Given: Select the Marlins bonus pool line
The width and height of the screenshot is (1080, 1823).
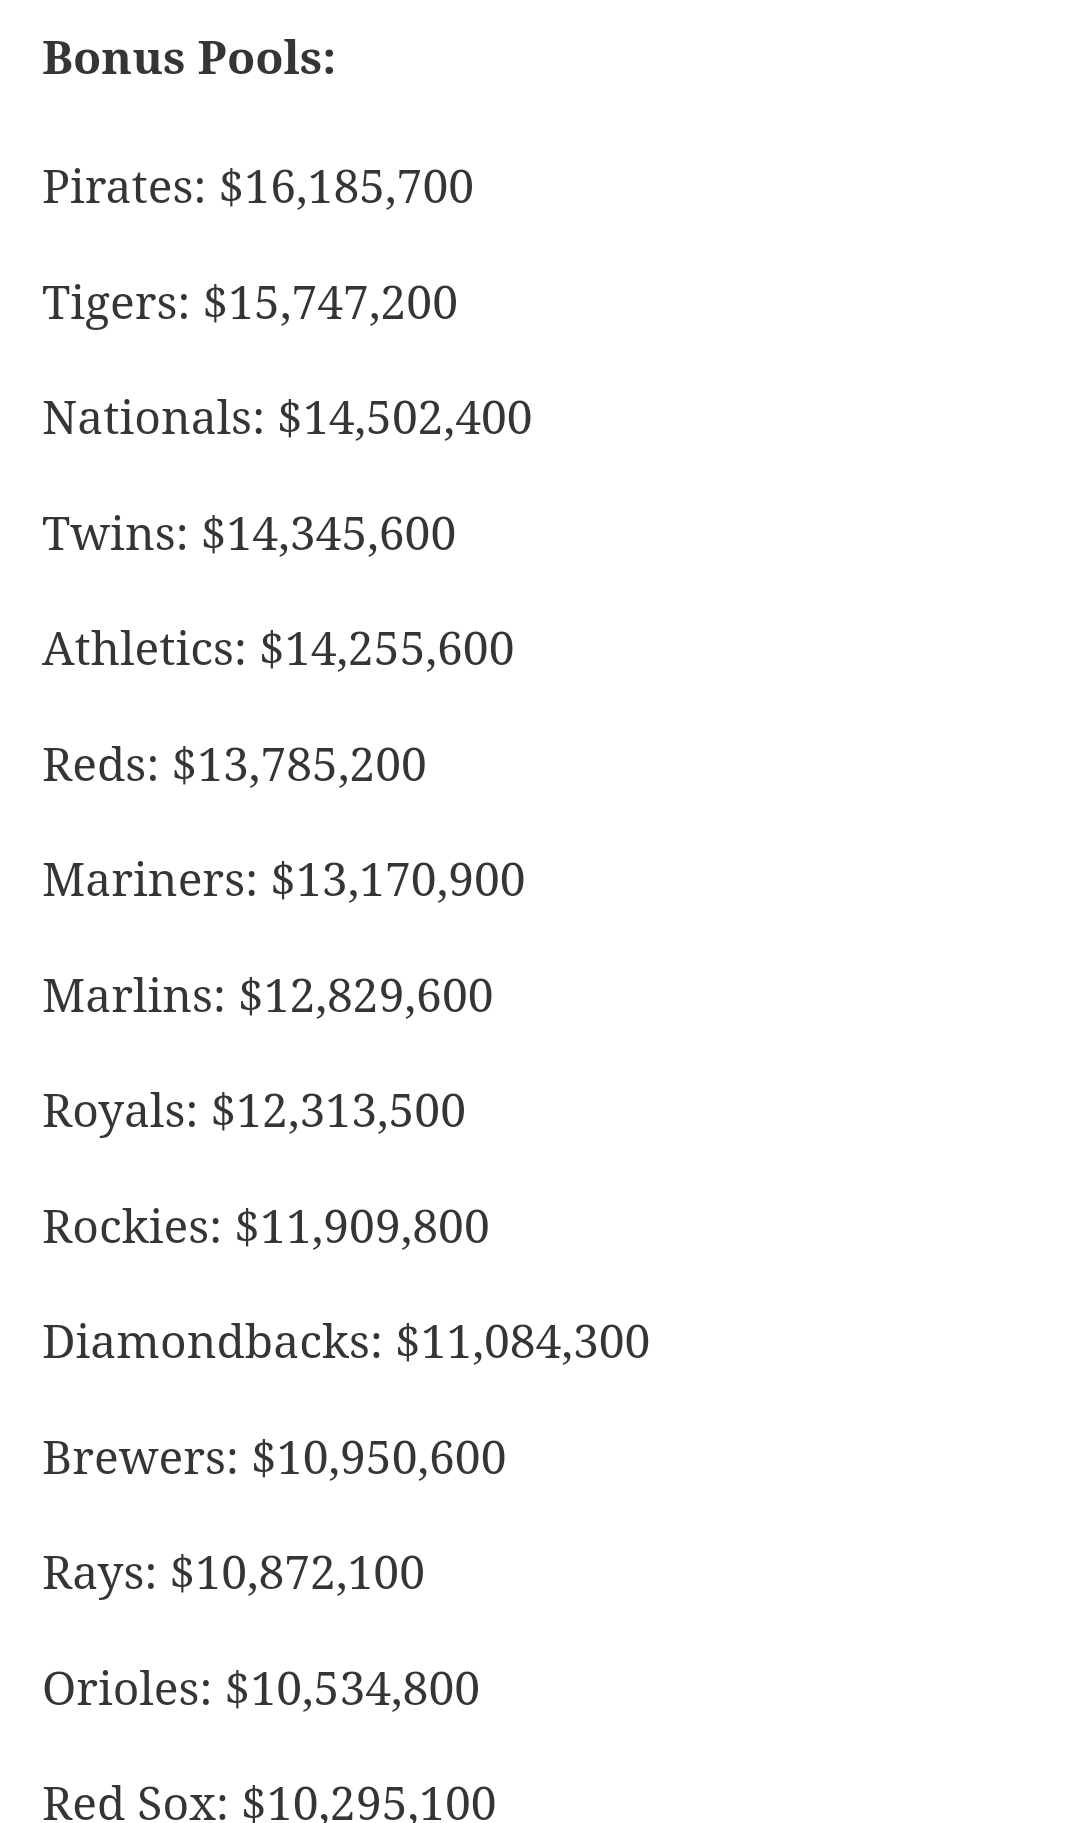Looking at the screenshot, I should (267, 996).
